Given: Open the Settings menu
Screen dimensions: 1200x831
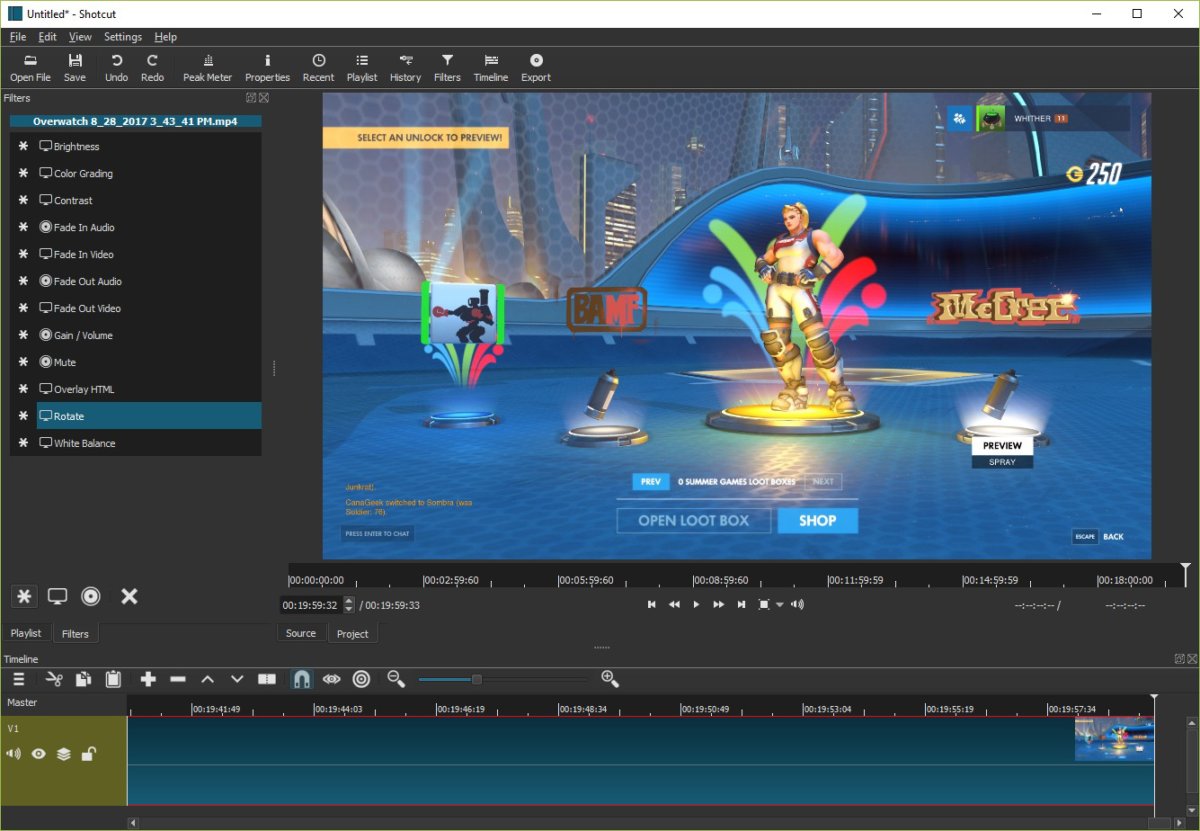Looking at the screenshot, I should 122,36.
